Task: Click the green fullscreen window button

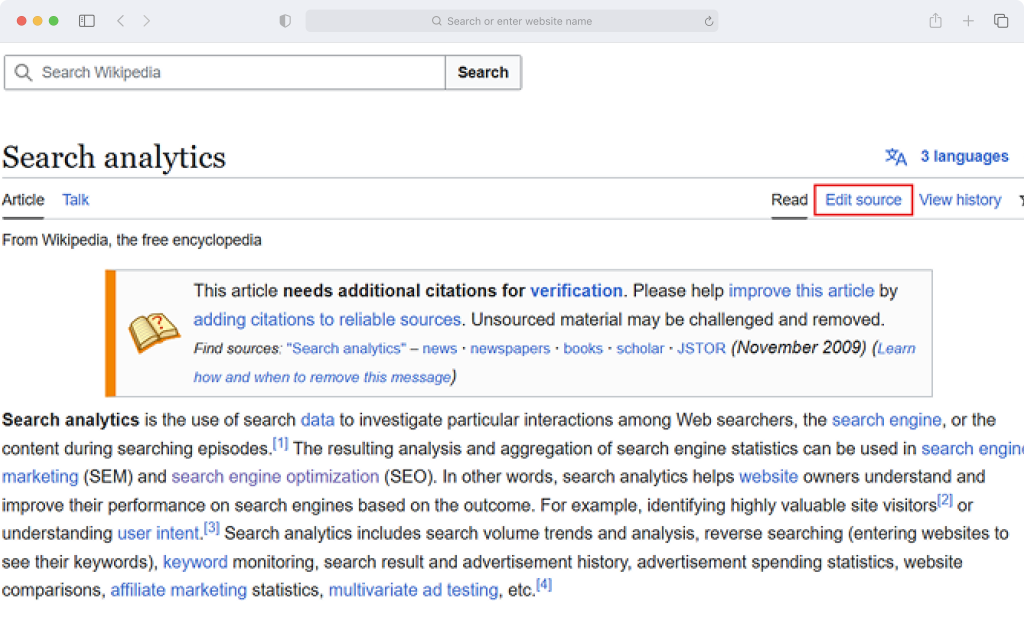Action: pyautogui.click(x=54, y=21)
